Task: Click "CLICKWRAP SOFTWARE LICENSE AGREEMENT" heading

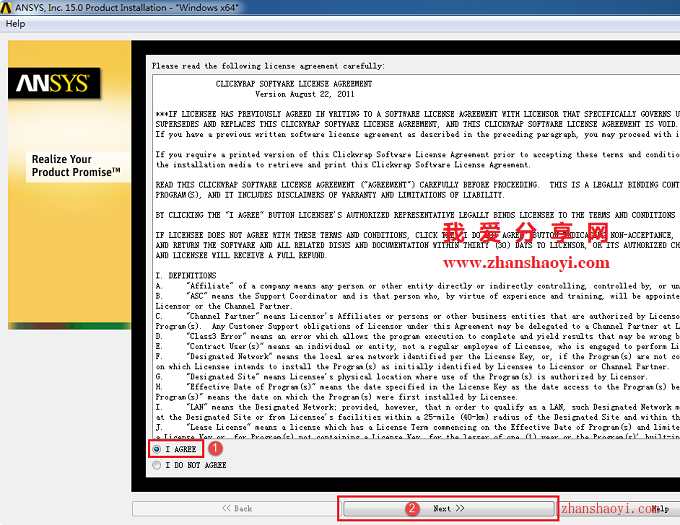Action: click(x=294, y=84)
